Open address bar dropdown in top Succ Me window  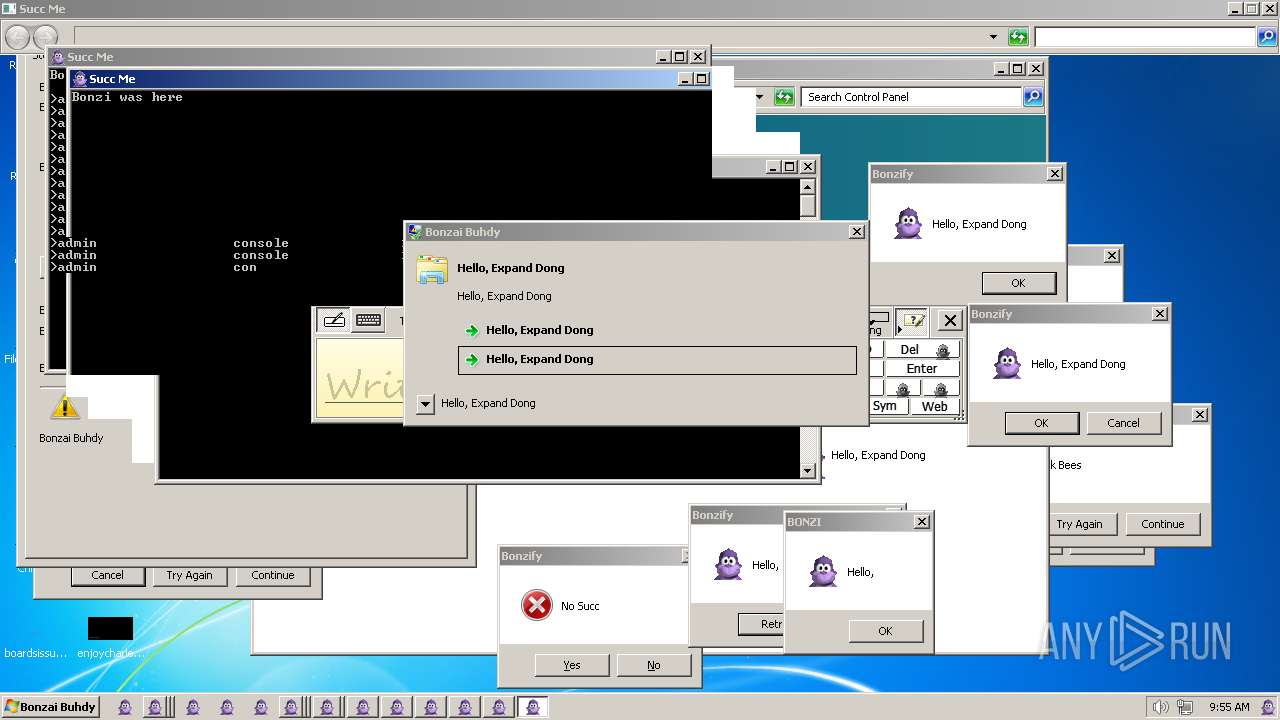coord(993,37)
